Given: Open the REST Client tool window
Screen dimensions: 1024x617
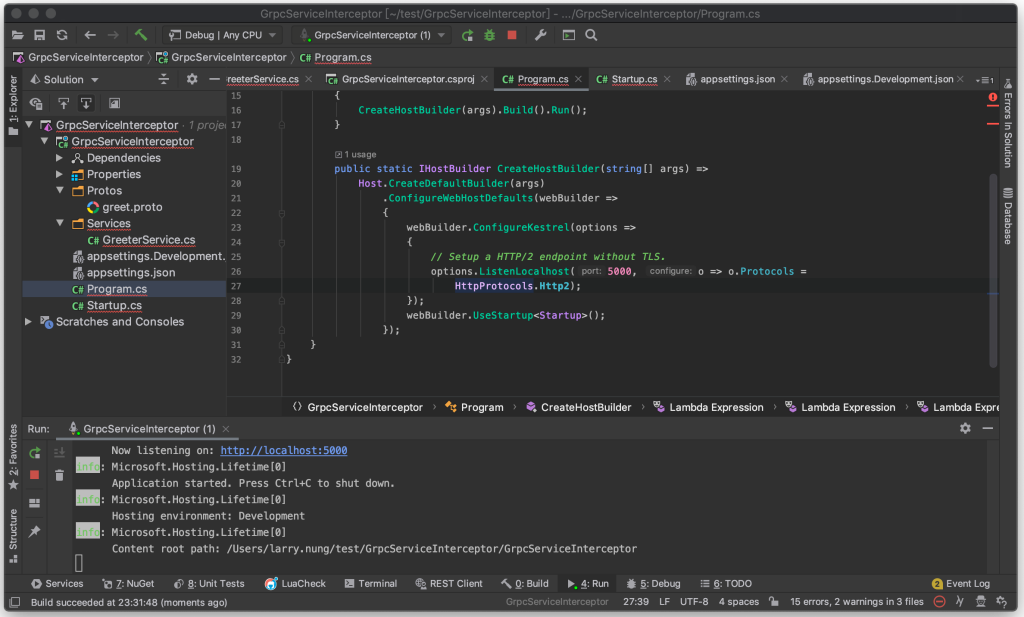Looking at the screenshot, I should 449,583.
